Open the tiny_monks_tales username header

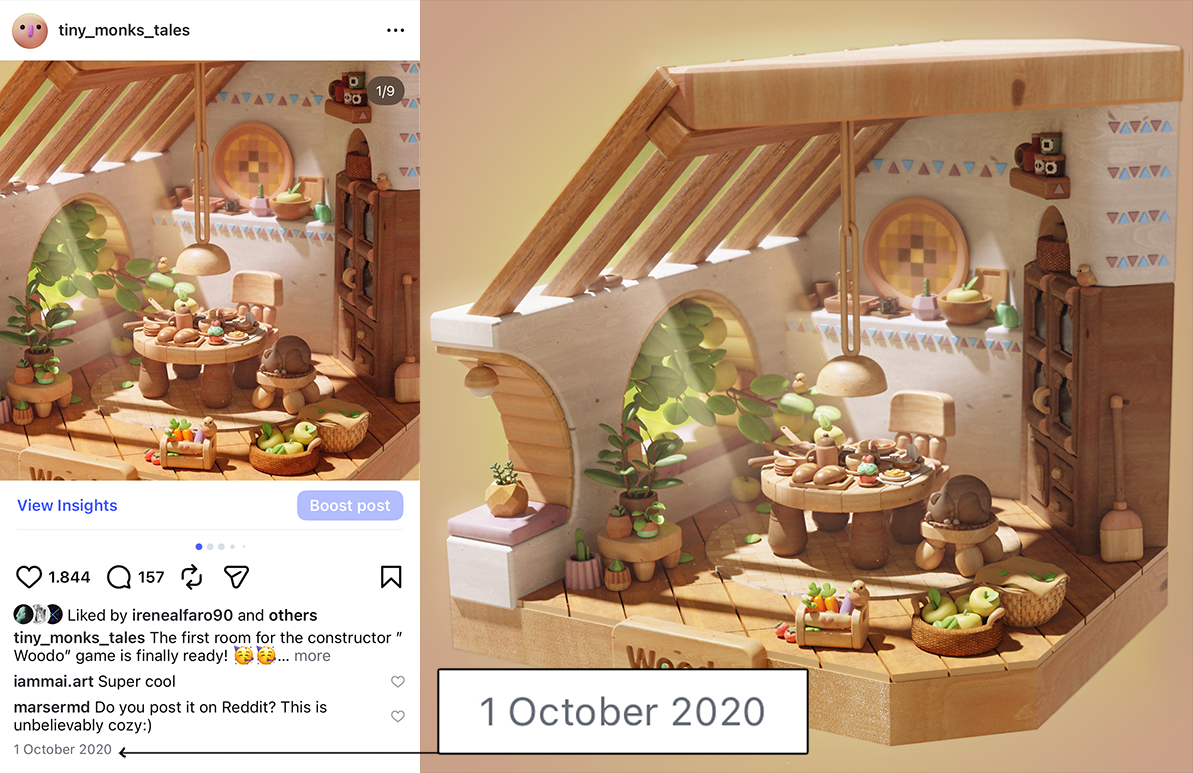point(124,30)
